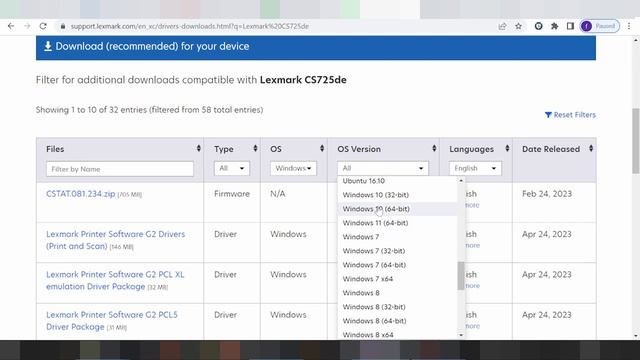Open G2 PCL5 Driver Package link
640x360 pixels.
tap(112, 321)
